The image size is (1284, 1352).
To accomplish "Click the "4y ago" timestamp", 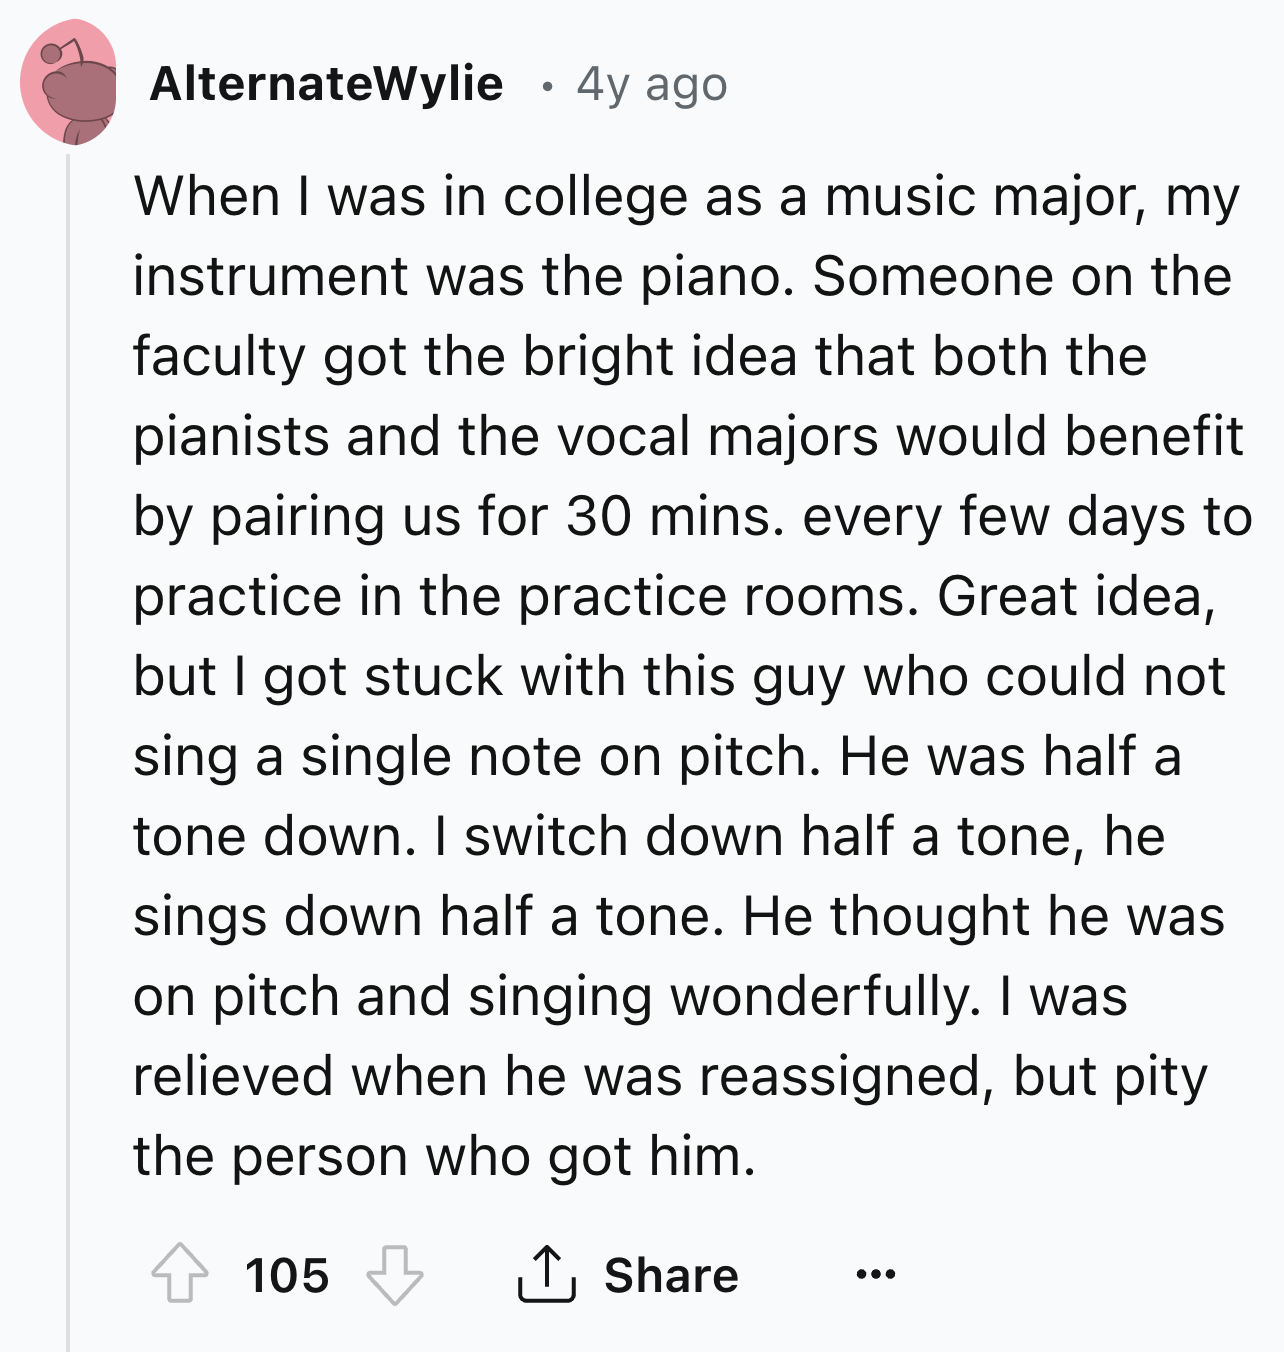I will click(651, 85).
